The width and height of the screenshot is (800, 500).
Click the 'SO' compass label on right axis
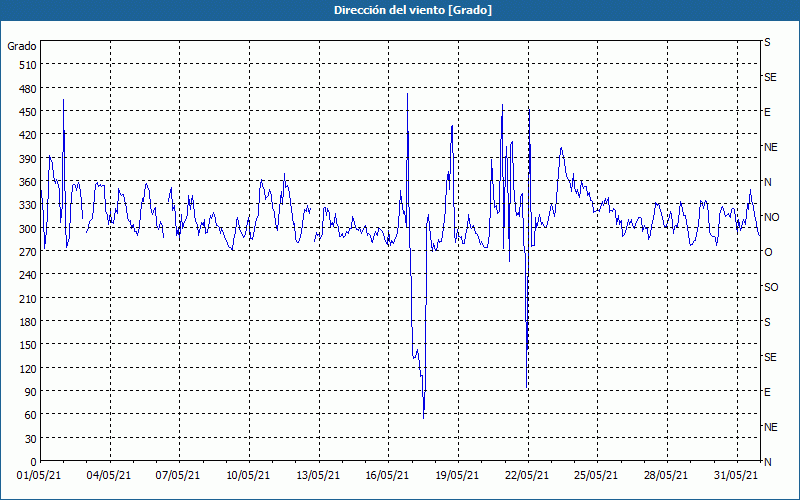771,288
